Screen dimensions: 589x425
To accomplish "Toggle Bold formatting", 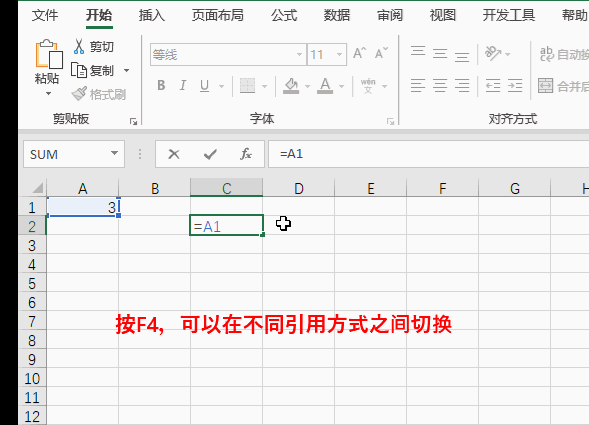I will 161,86.
